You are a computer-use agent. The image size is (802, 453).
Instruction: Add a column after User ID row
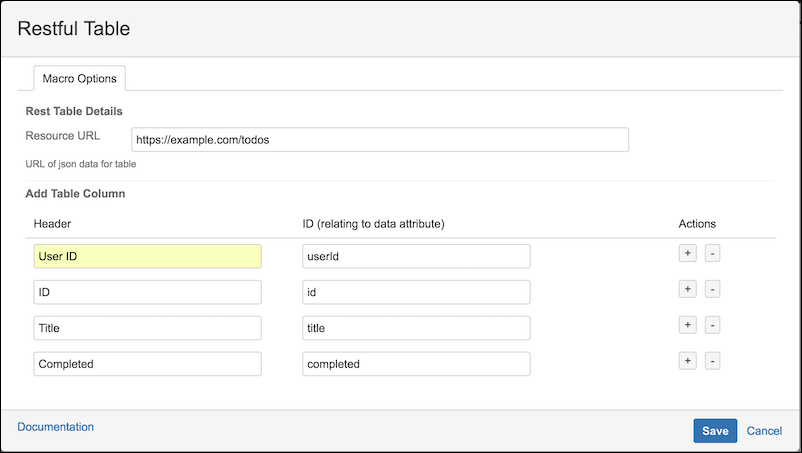pyautogui.click(x=687, y=253)
